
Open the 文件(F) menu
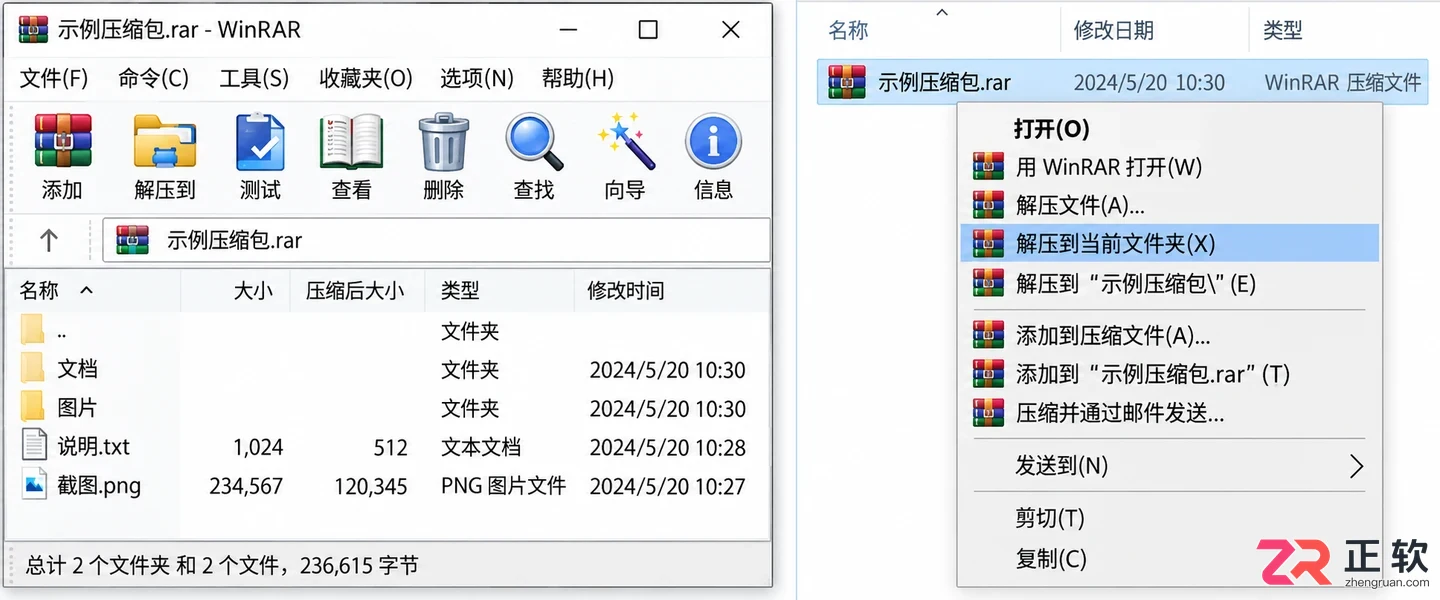click(55, 78)
